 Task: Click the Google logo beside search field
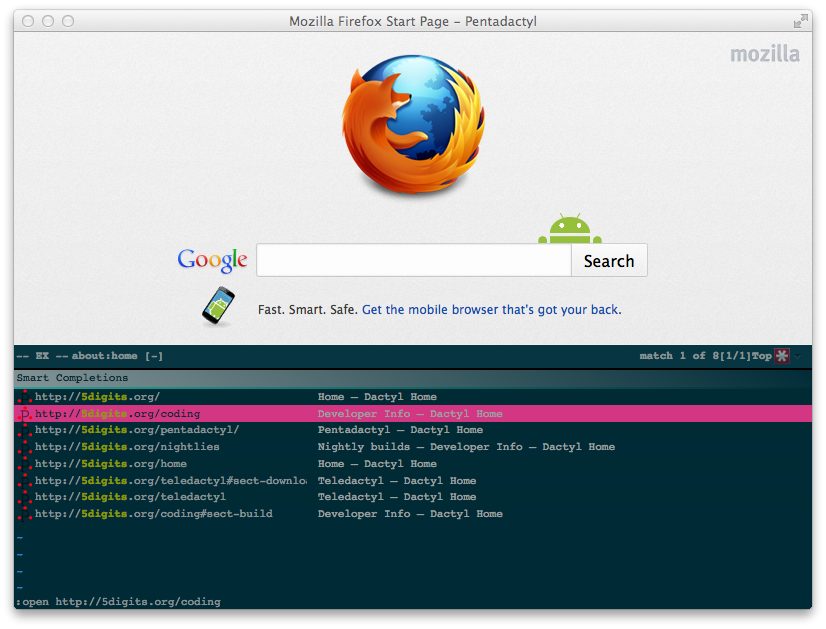click(x=212, y=260)
